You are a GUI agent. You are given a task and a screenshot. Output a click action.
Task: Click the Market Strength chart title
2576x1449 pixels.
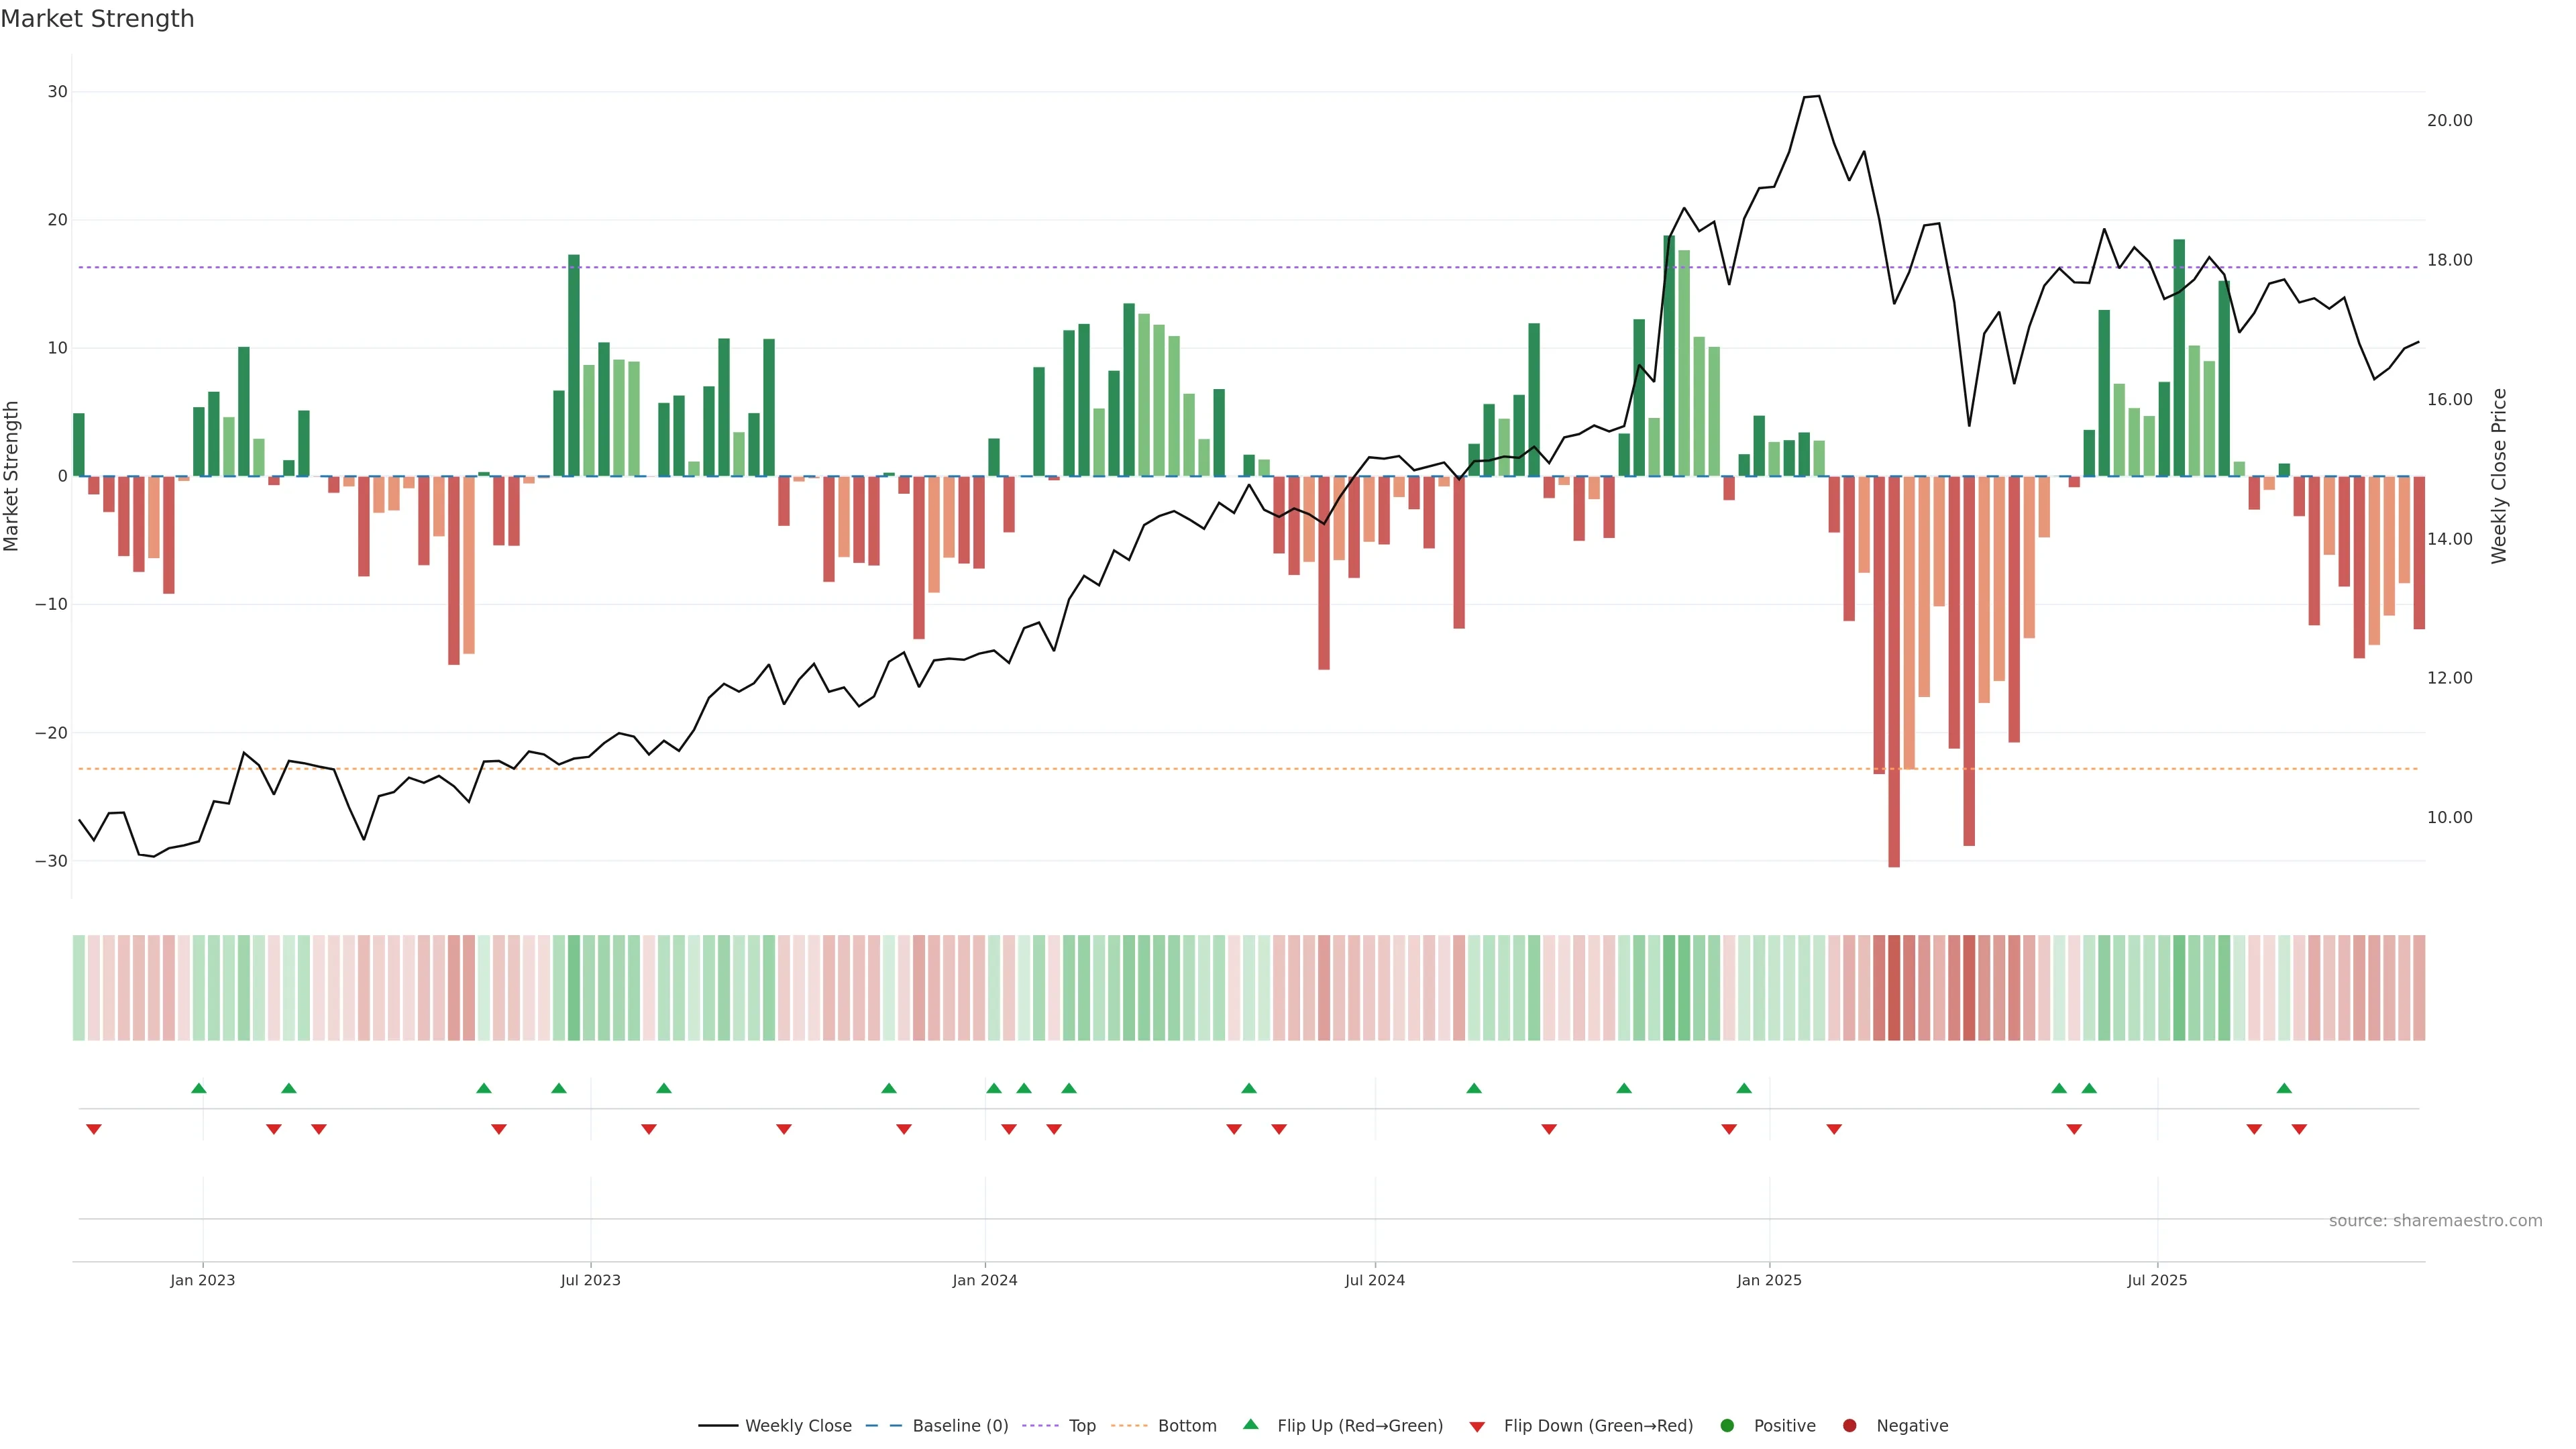pyautogui.click(x=97, y=19)
